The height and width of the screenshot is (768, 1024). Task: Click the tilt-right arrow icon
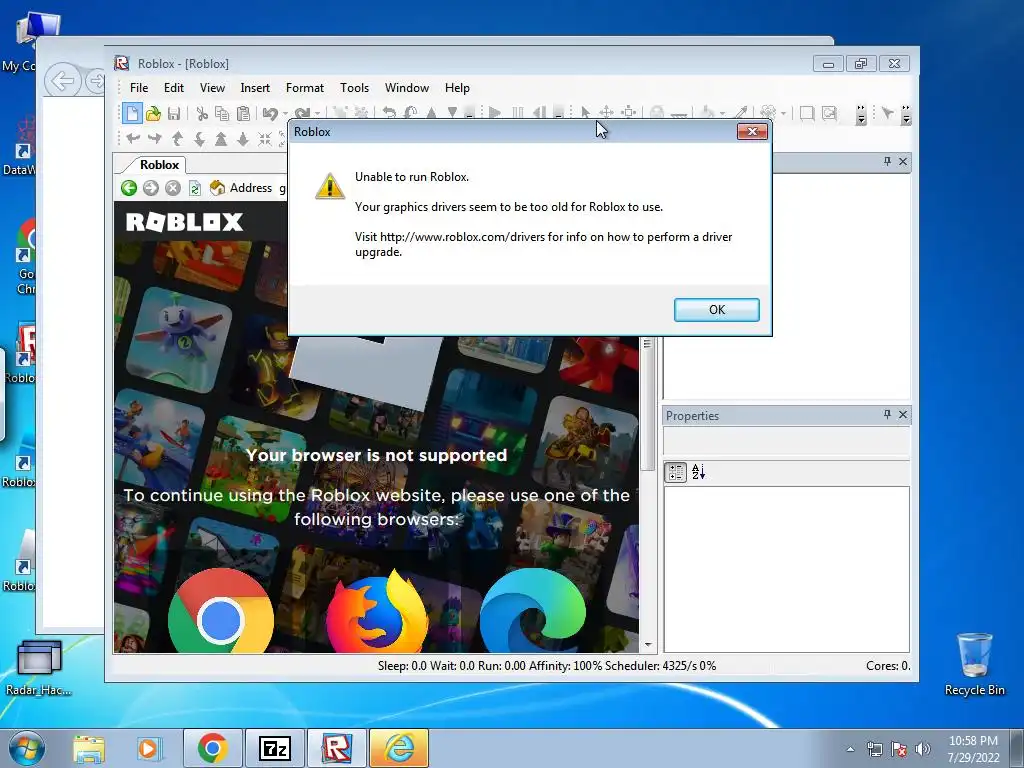tap(155, 138)
